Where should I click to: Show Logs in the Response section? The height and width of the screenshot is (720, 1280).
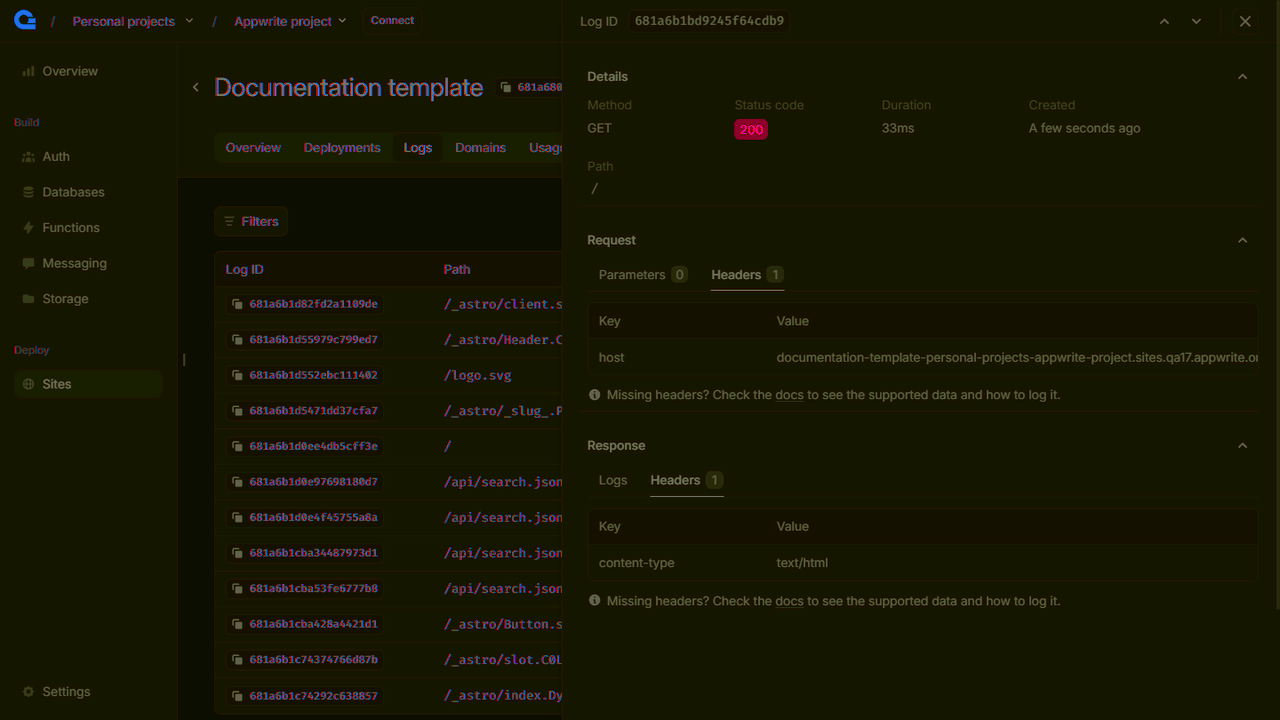click(613, 480)
